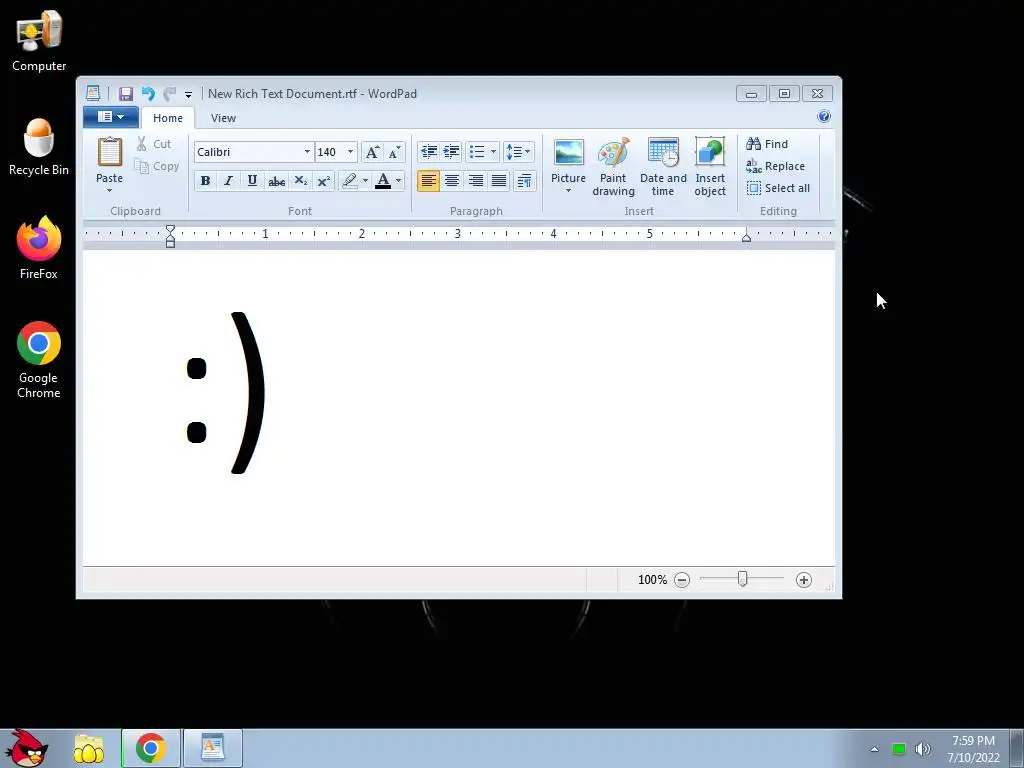Click the Copy button
1024x768 pixels.
click(157, 167)
